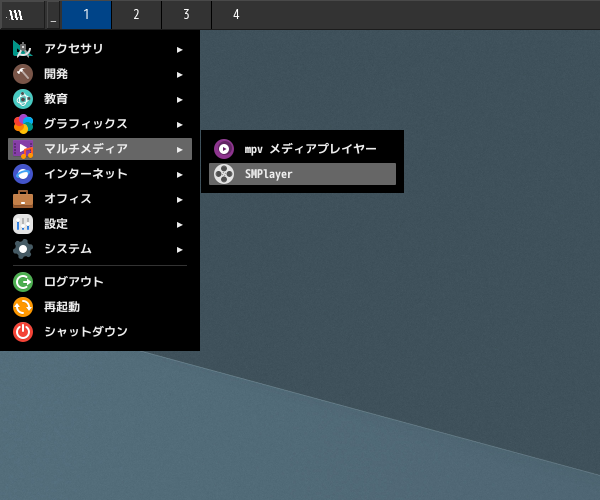Launch SMPlayer from the submenu
This screenshot has height=500, width=600.
302,174
